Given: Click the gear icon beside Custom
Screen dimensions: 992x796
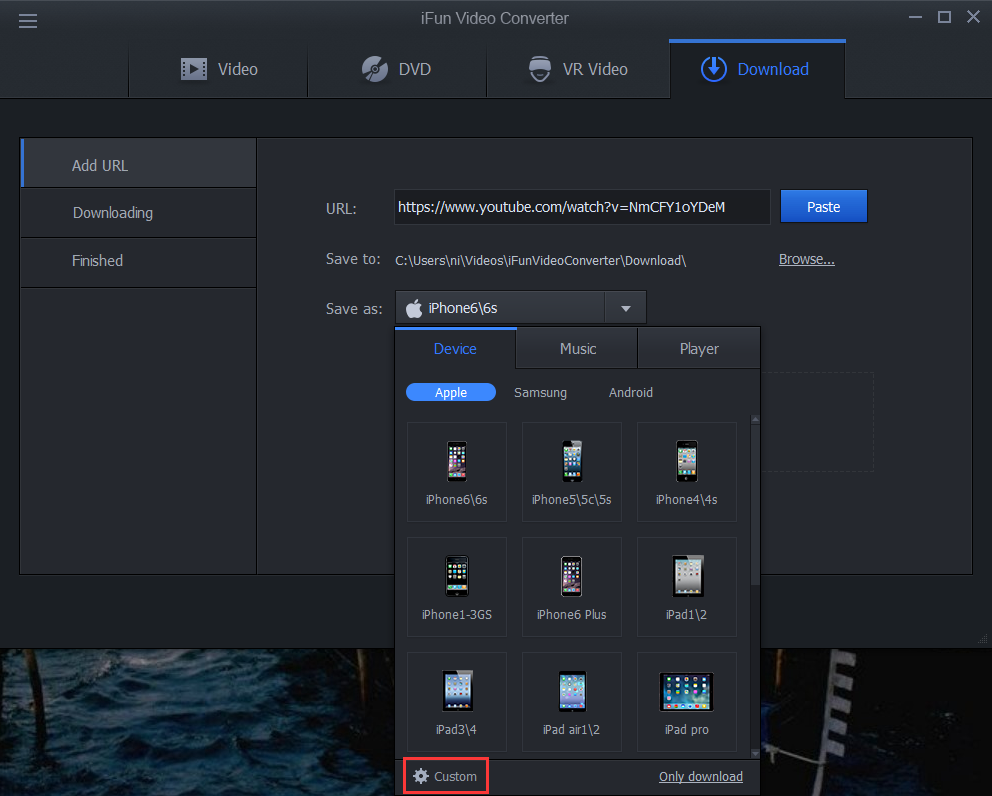Looking at the screenshot, I should [421, 776].
